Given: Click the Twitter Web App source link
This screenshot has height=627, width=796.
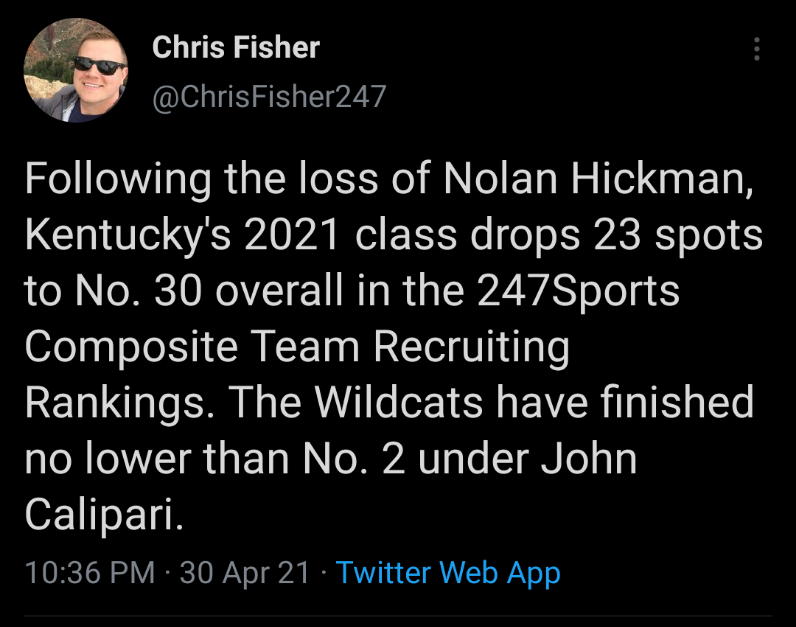Looking at the screenshot, I should click(448, 573).
